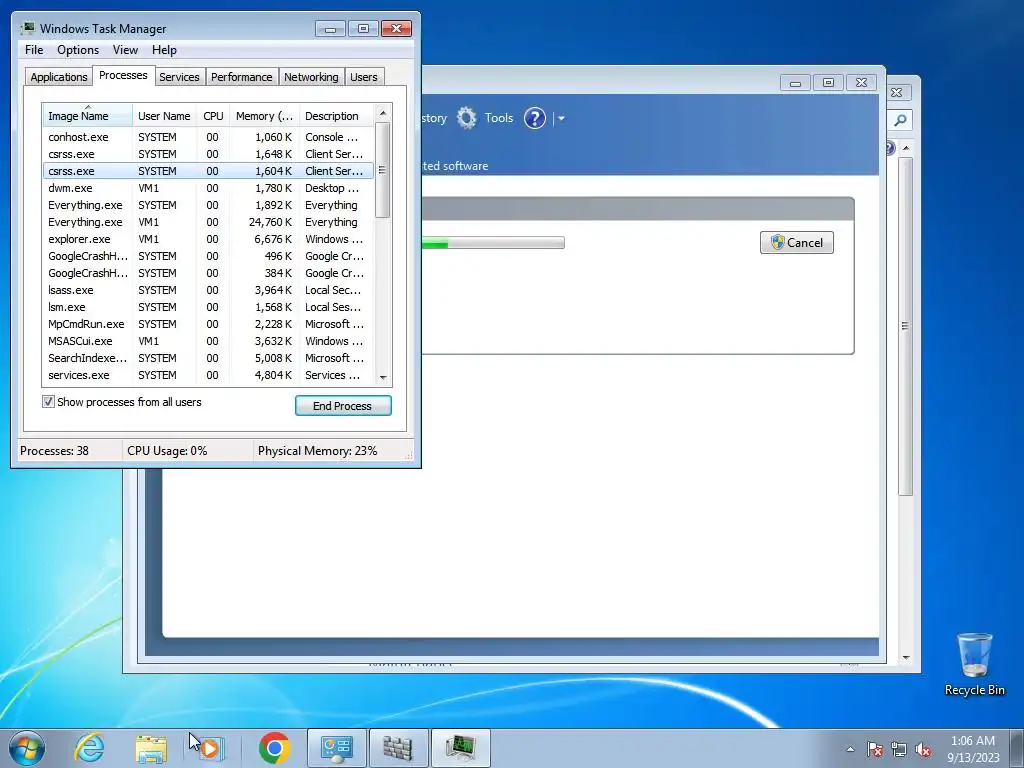This screenshot has height=768, width=1024.
Task: Click the taskbar clock showing 1:06 AM
Action: pos(973,741)
